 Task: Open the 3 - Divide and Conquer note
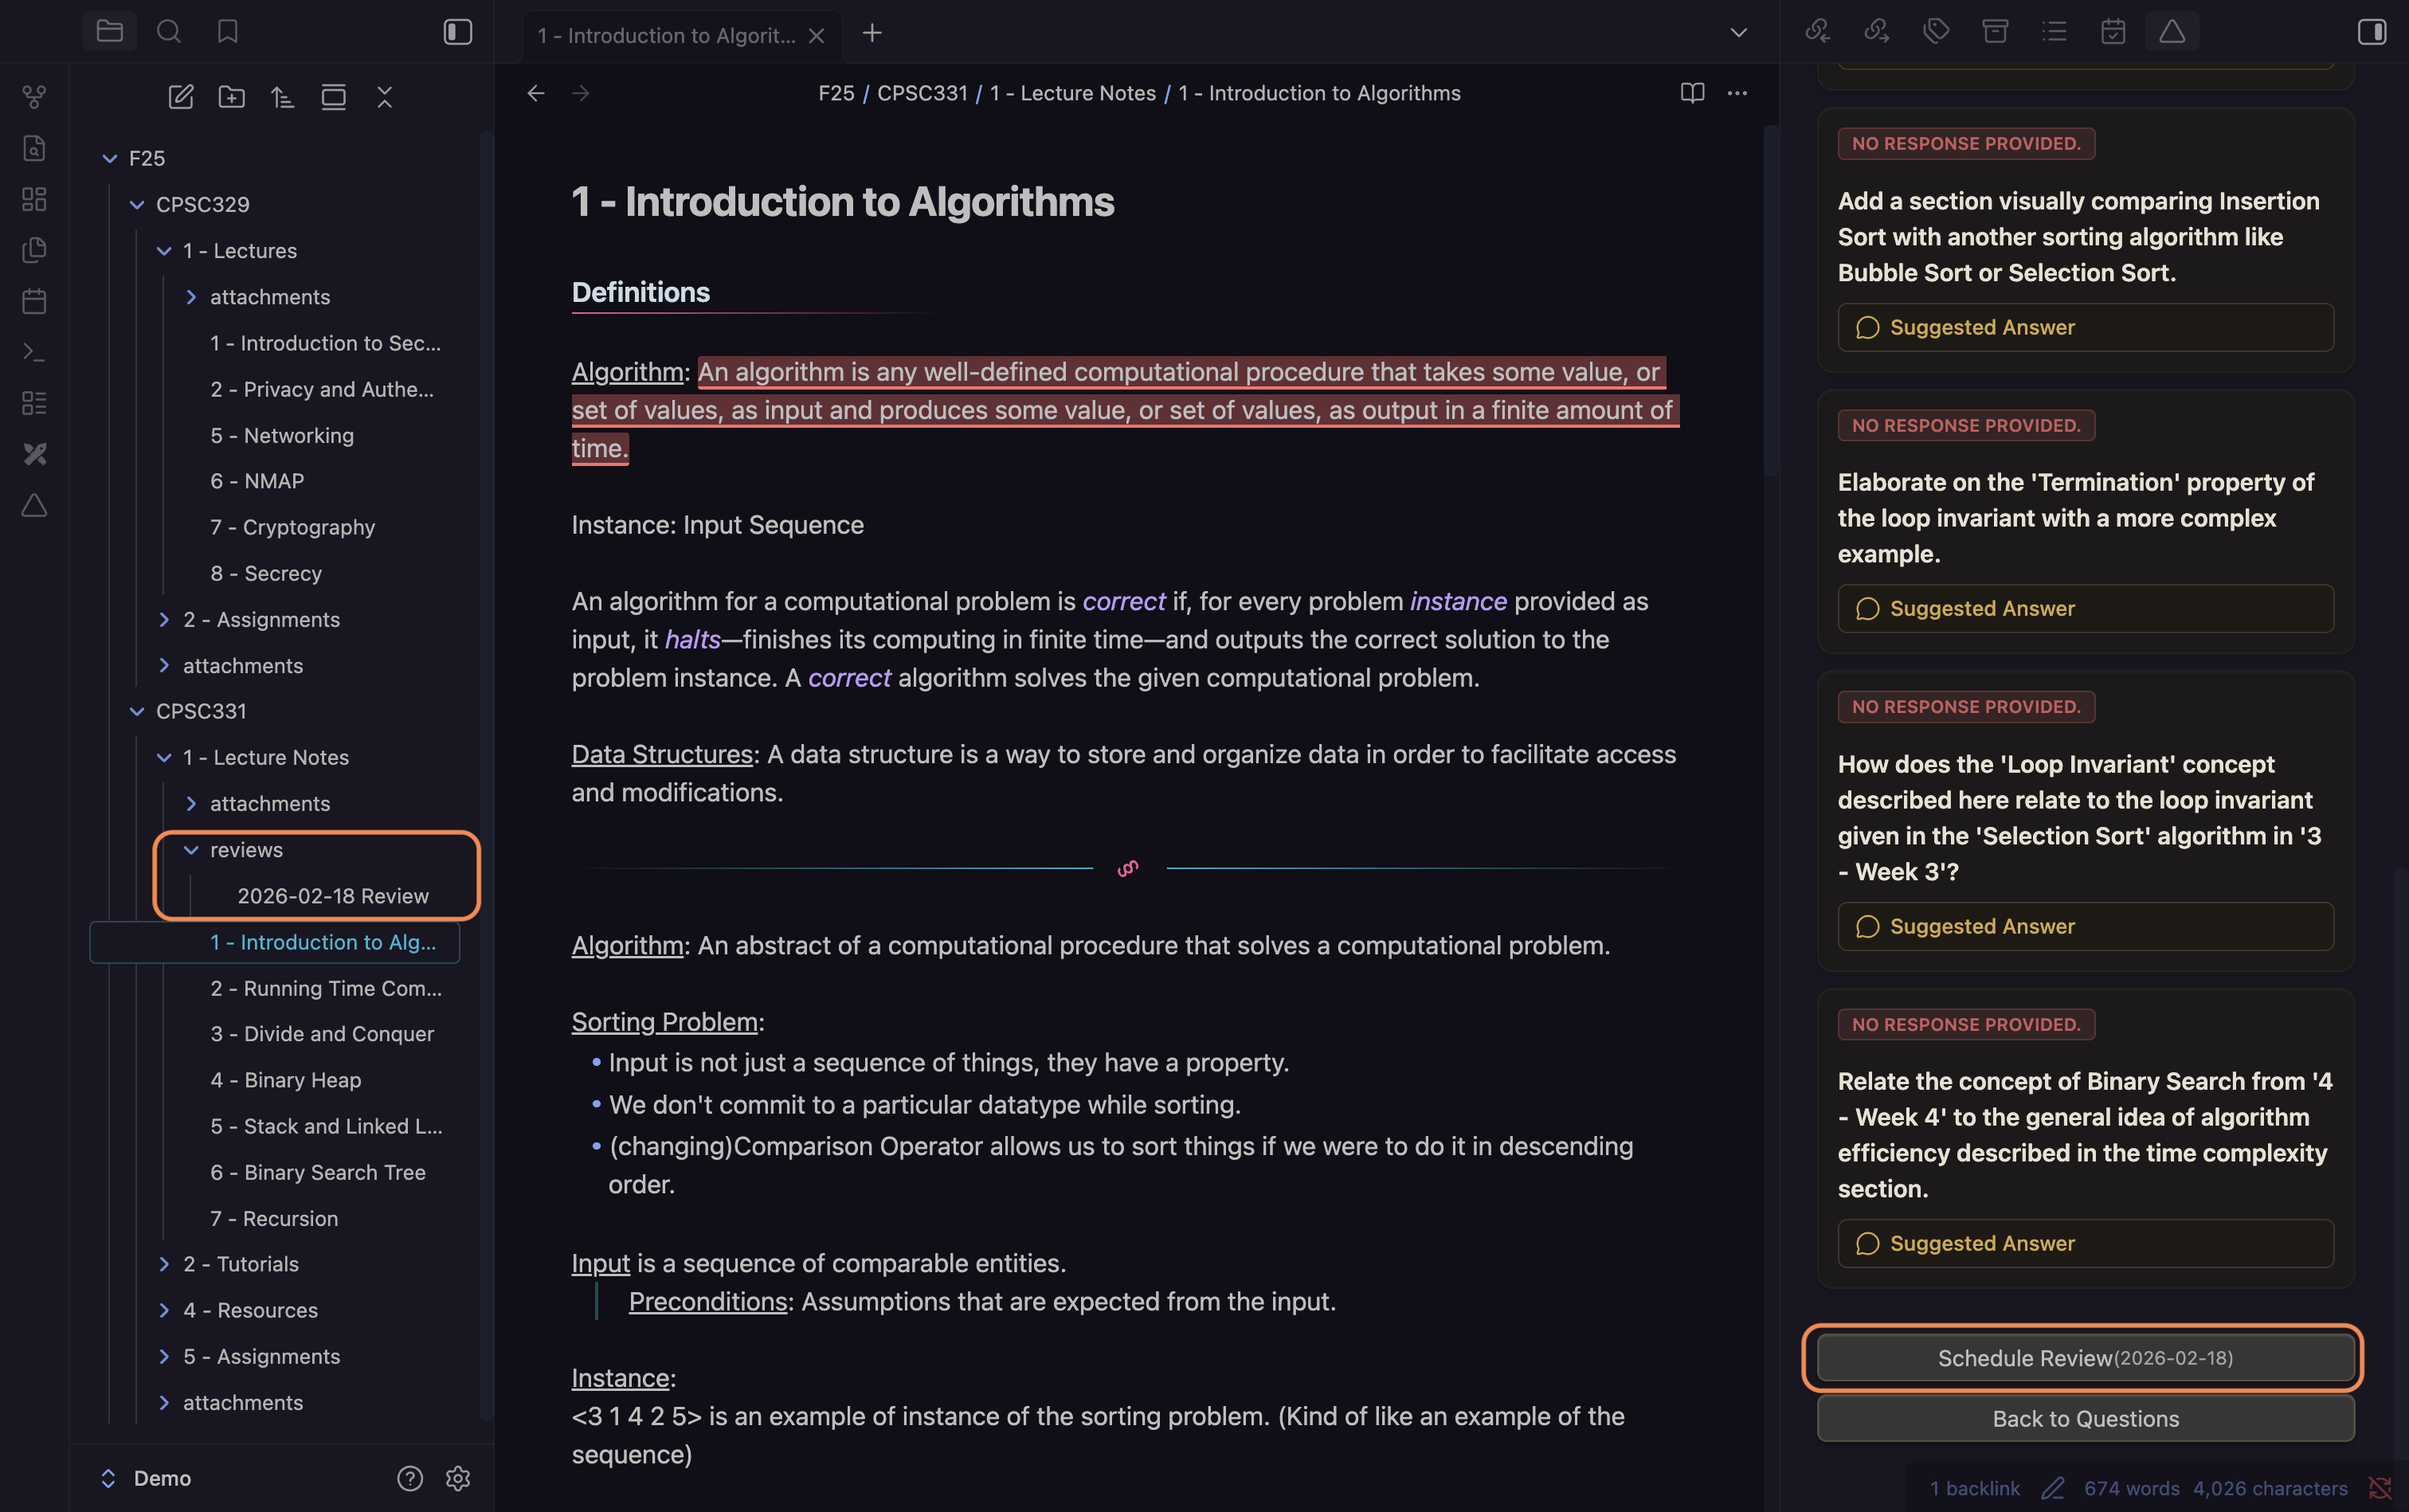322,1034
